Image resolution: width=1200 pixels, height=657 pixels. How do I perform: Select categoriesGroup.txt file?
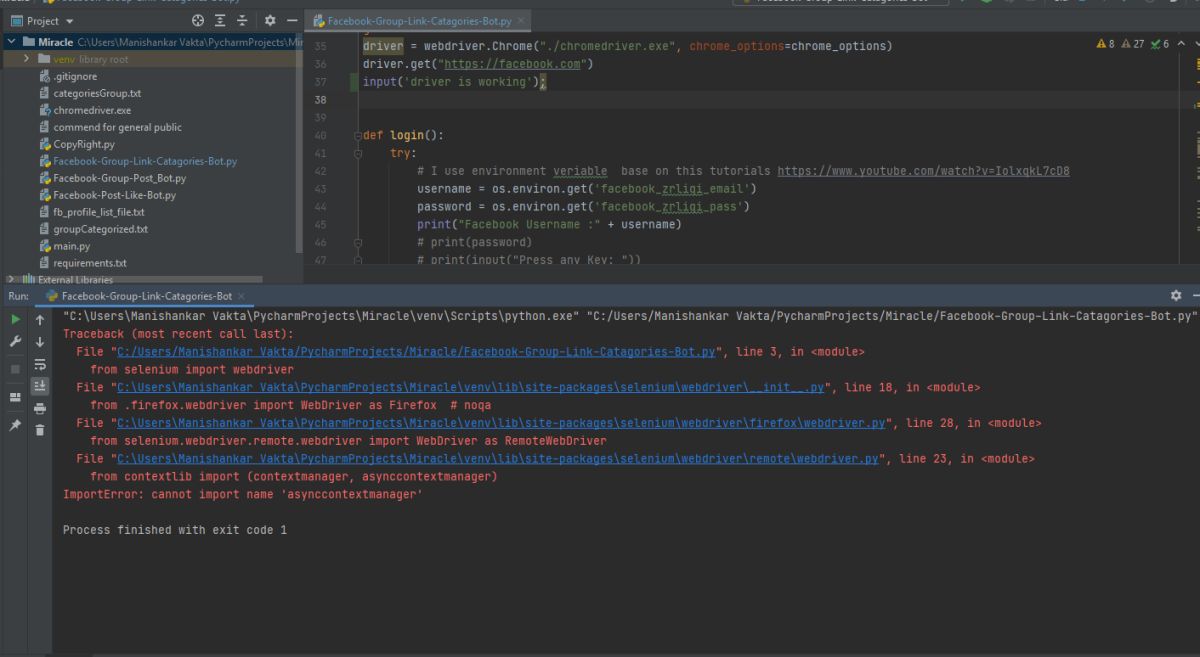(97, 93)
